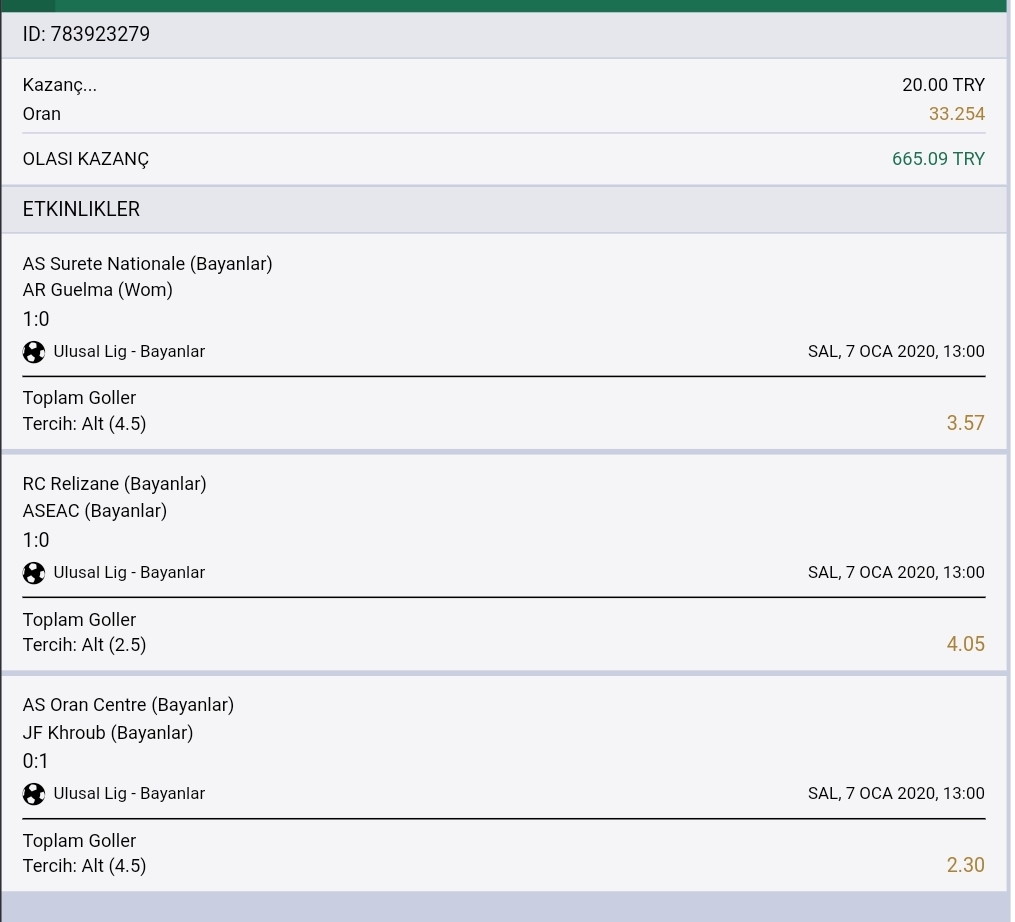Click the possible winnings 665.09 TRY
Image resolution: width=1015 pixels, height=922 pixels.
(938, 159)
